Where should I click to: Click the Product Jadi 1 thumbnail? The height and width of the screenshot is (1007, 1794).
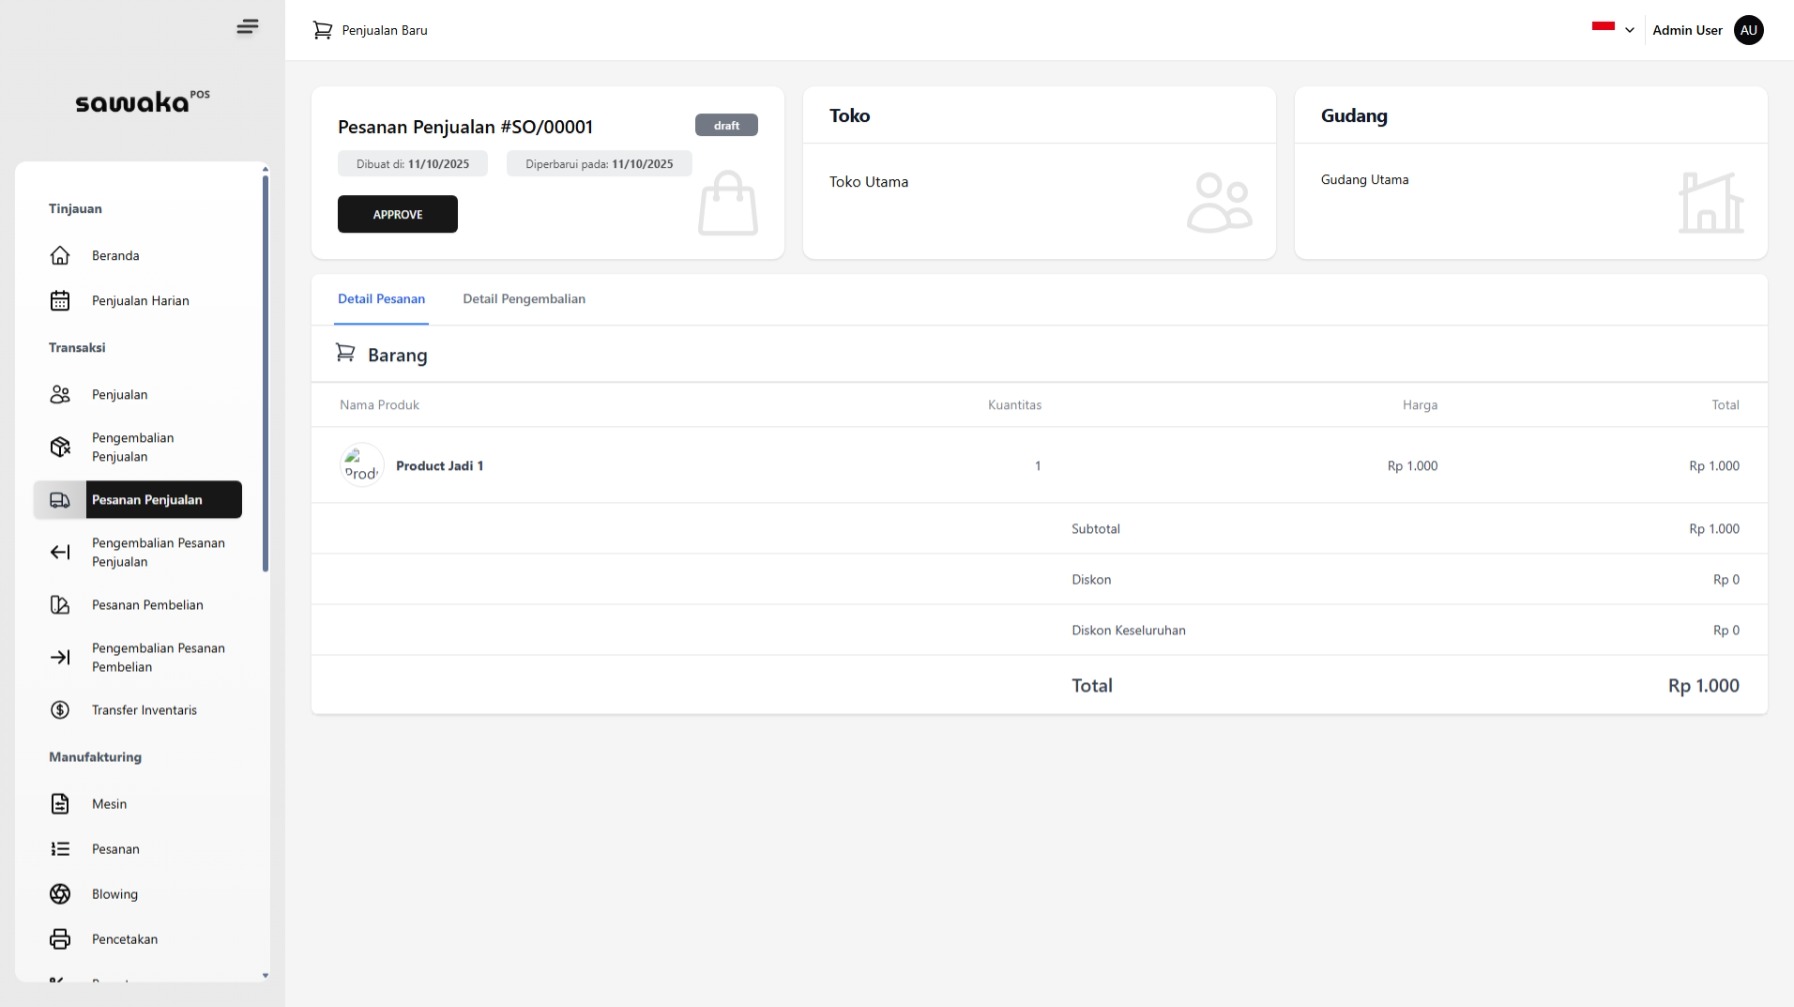362,466
